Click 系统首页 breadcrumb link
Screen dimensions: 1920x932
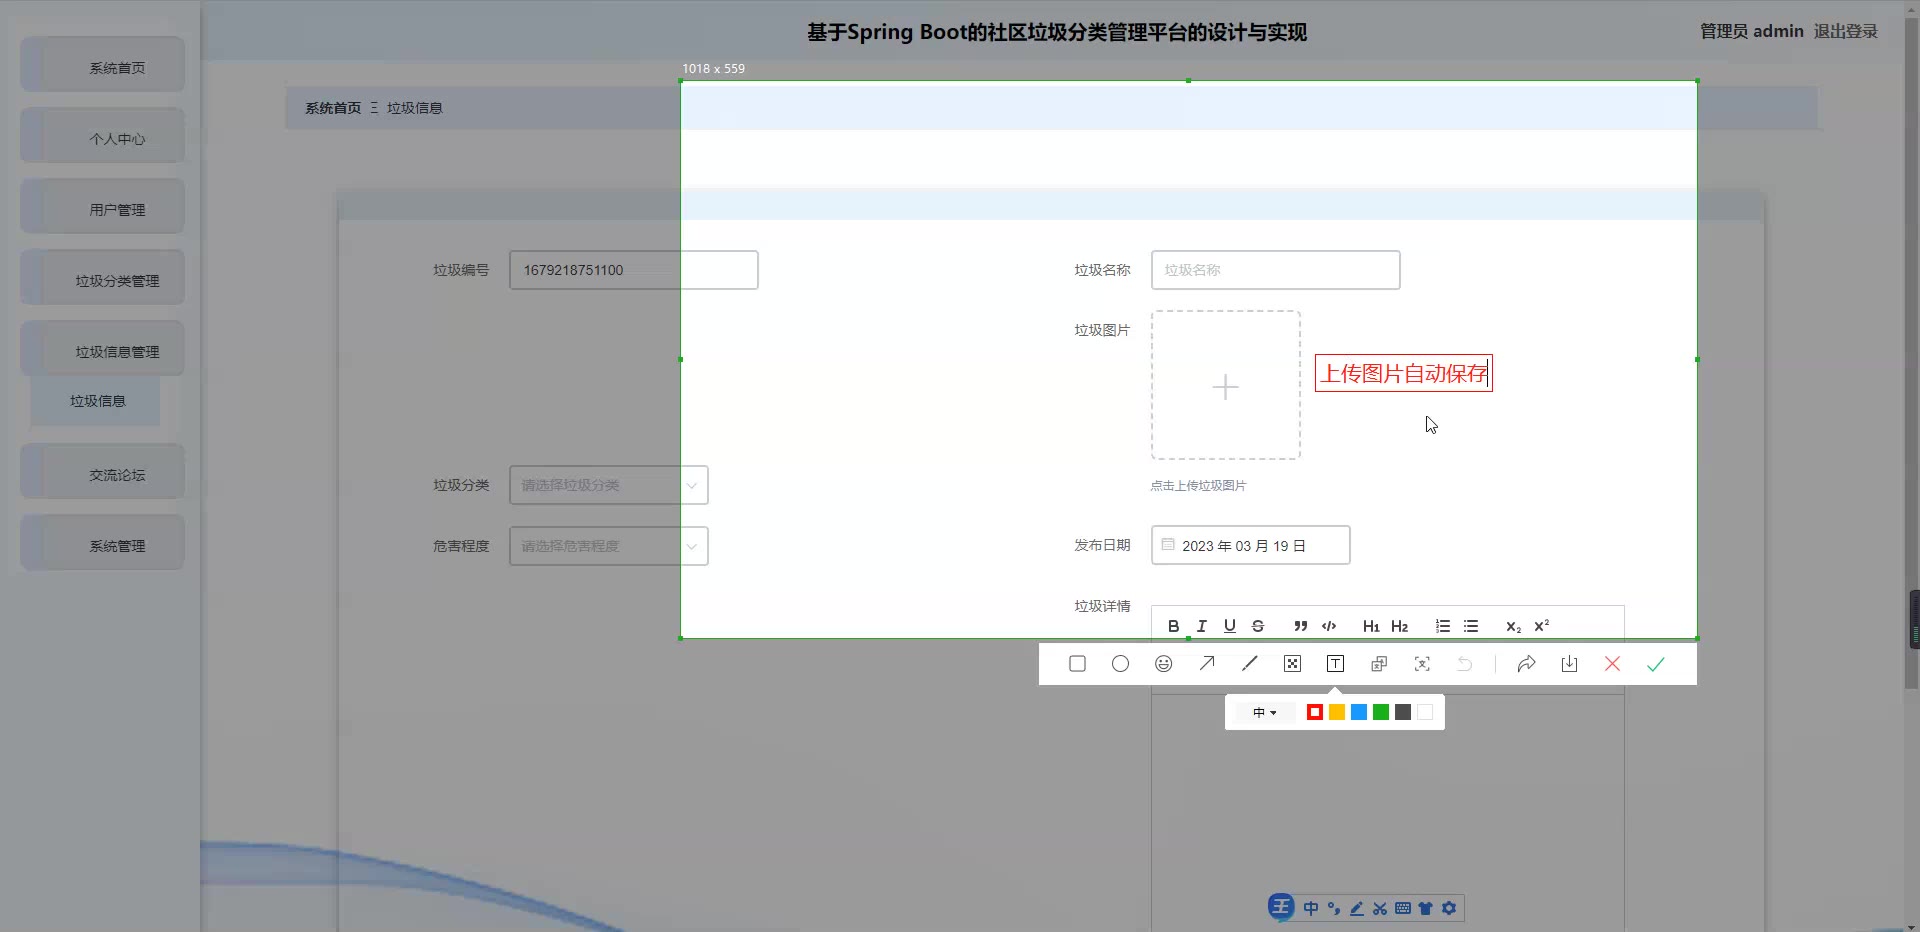click(x=333, y=108)
